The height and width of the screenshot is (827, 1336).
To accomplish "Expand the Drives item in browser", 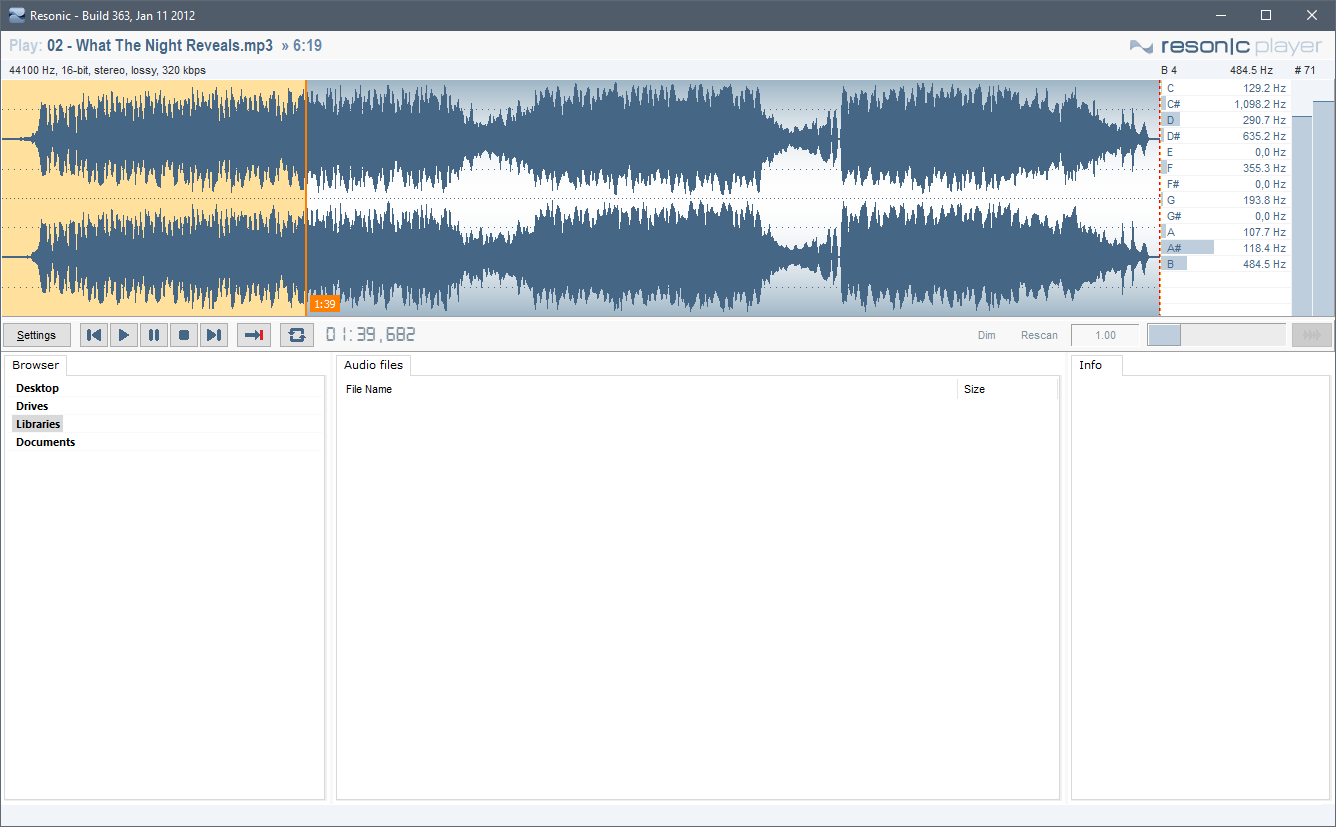I will coord(32,406).
